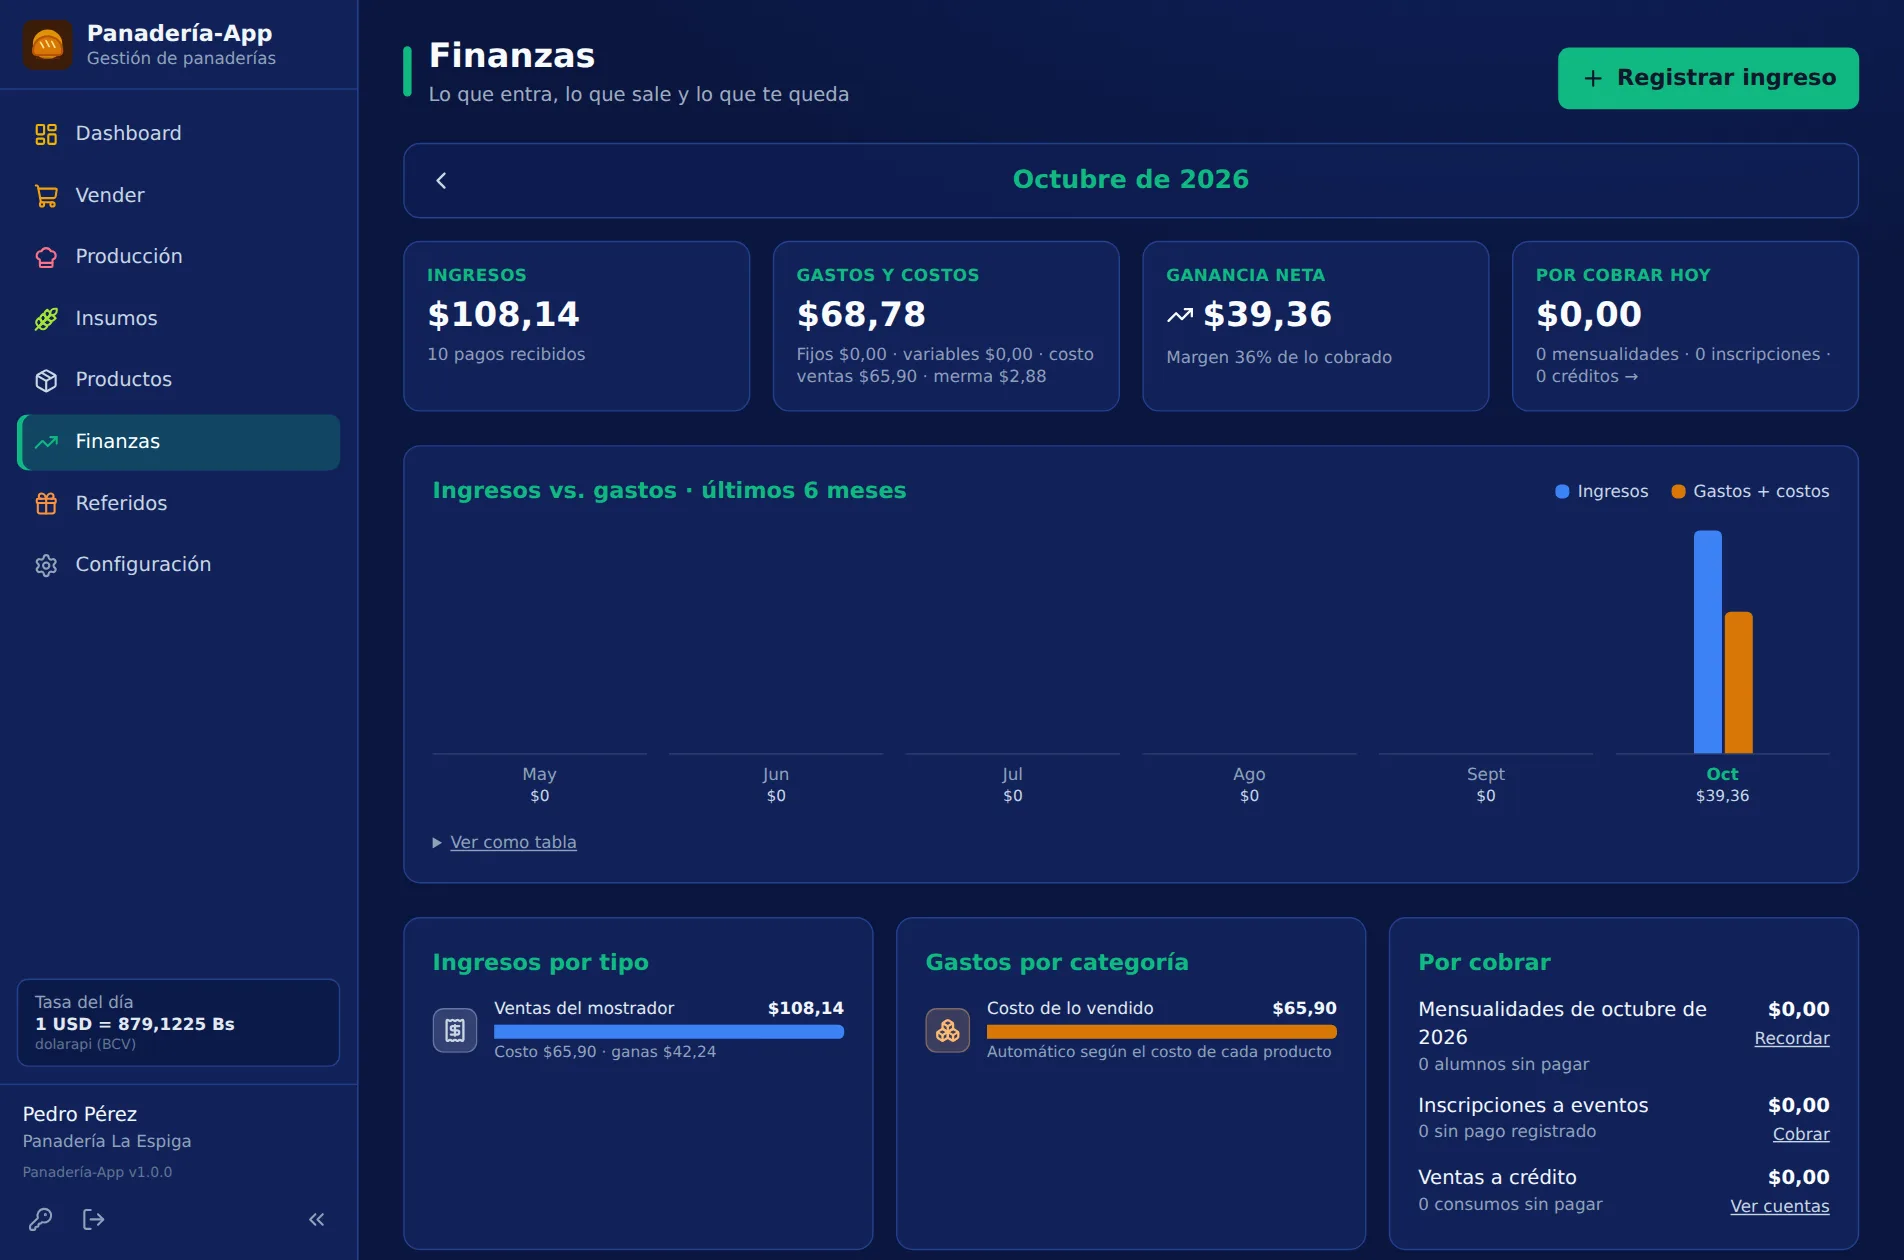The width and height of the screenshot is (1904, 1260).
Task: Select Productos in the sidebar
Action: pos(179,380)
